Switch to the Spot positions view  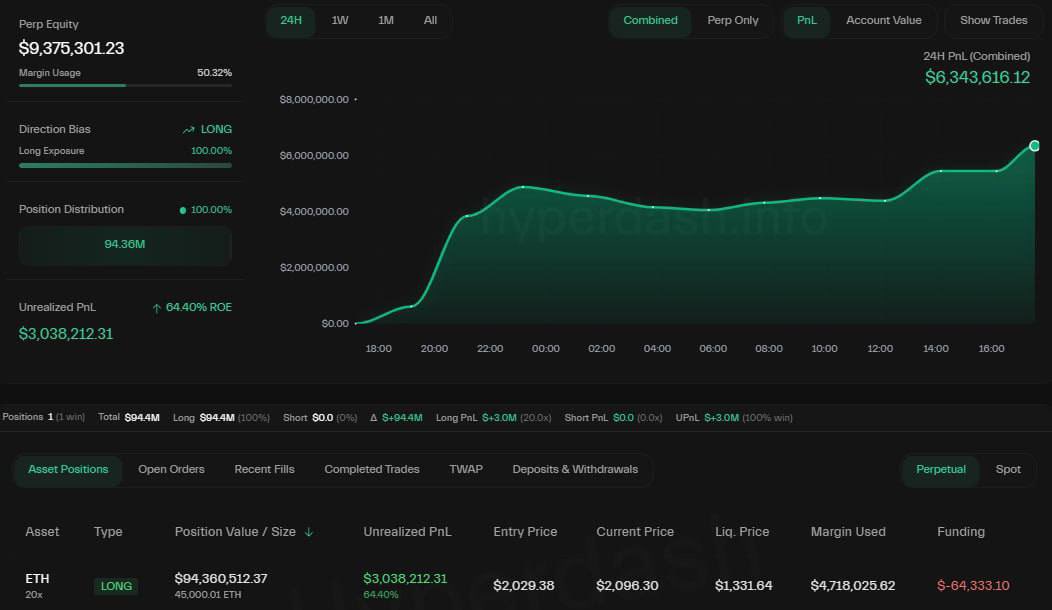pyautogui.click(x=1008, y=470)
